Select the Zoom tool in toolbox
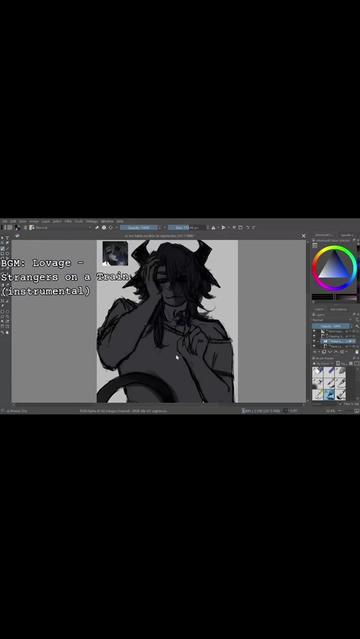This screenshot has width=360, height=639. point(2,332)
